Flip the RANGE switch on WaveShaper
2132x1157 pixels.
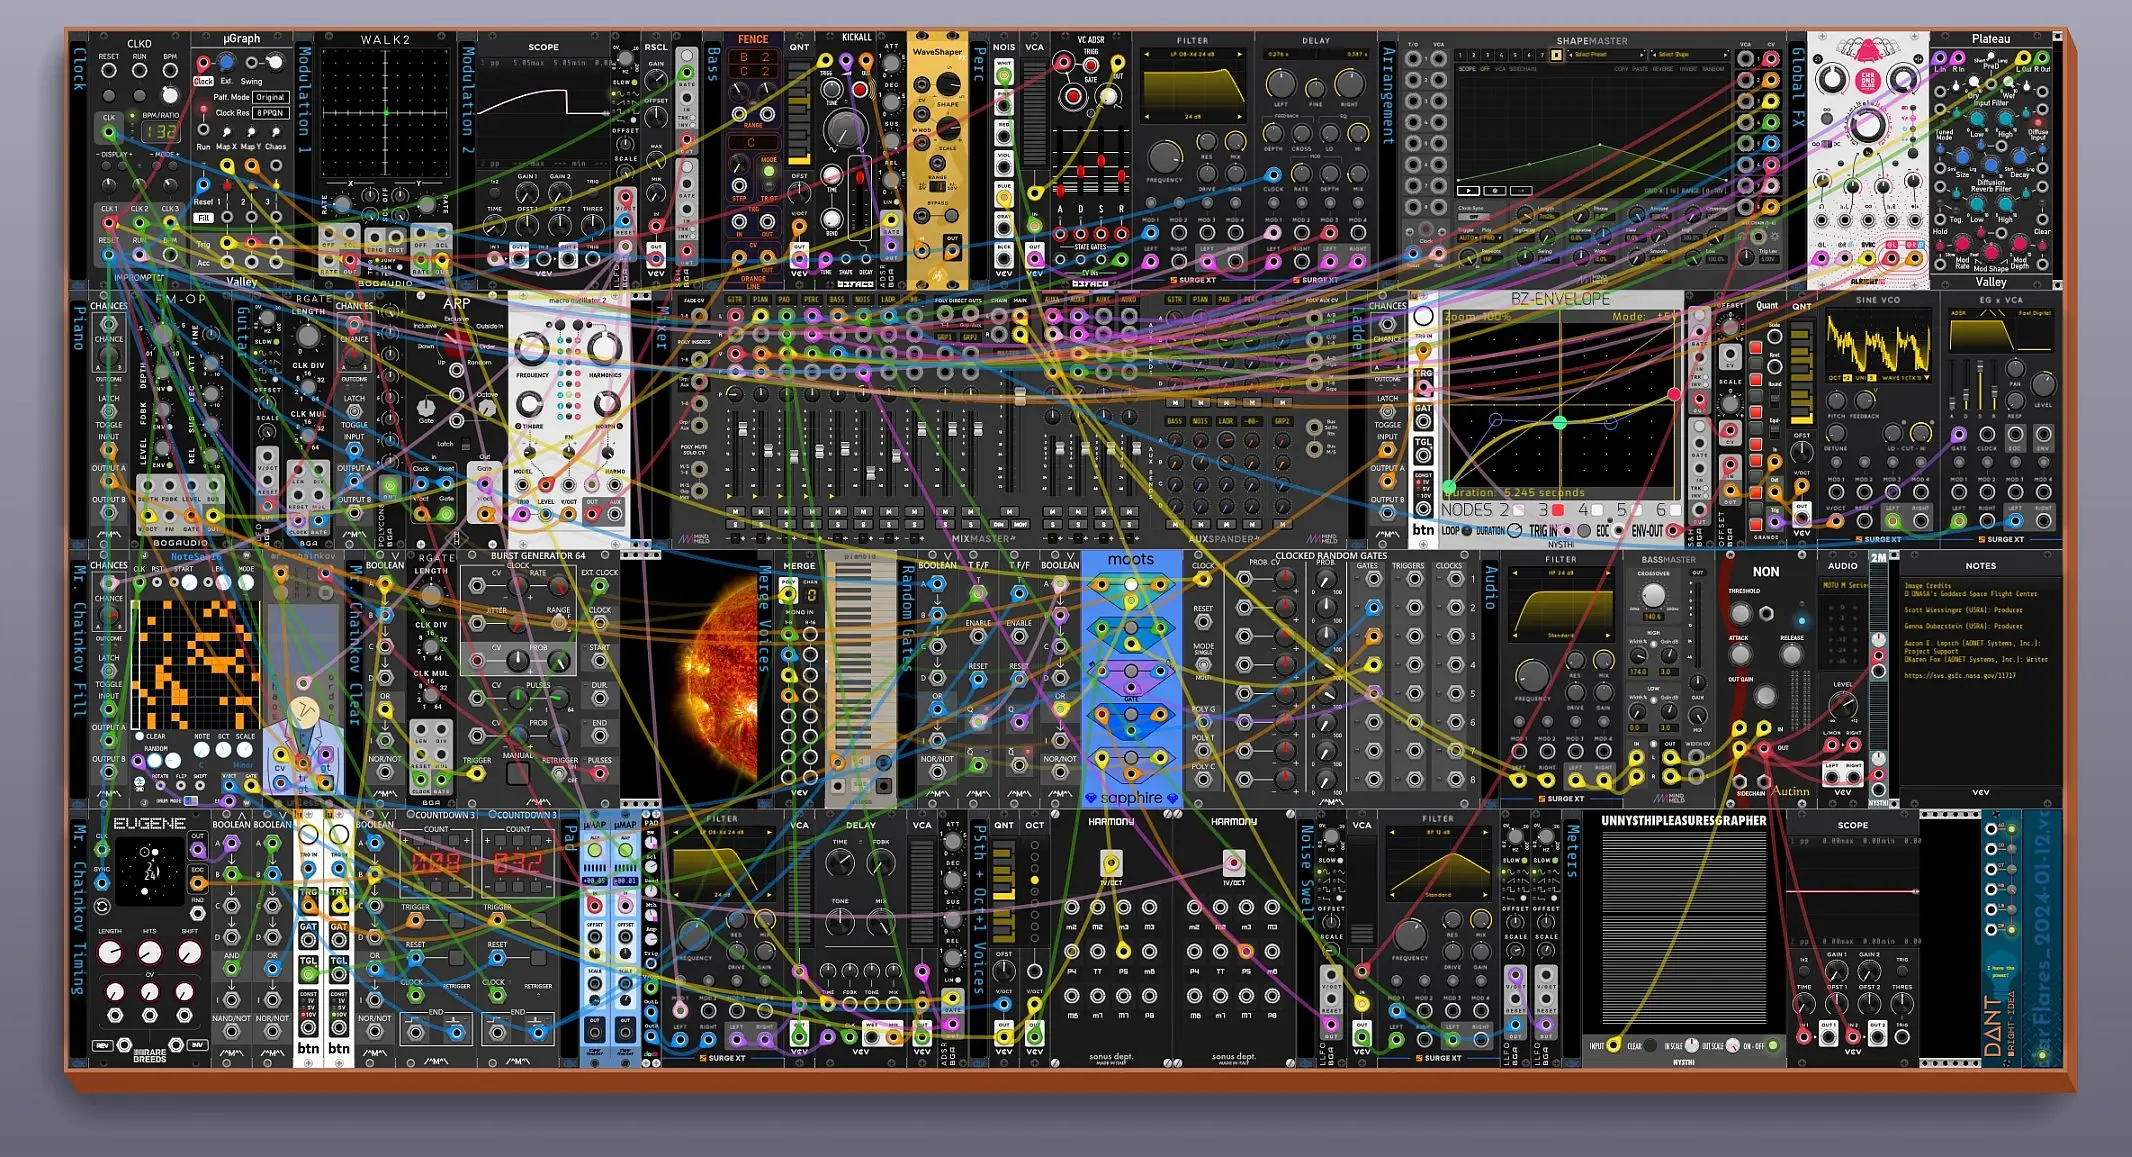click(x=937, y=188)
